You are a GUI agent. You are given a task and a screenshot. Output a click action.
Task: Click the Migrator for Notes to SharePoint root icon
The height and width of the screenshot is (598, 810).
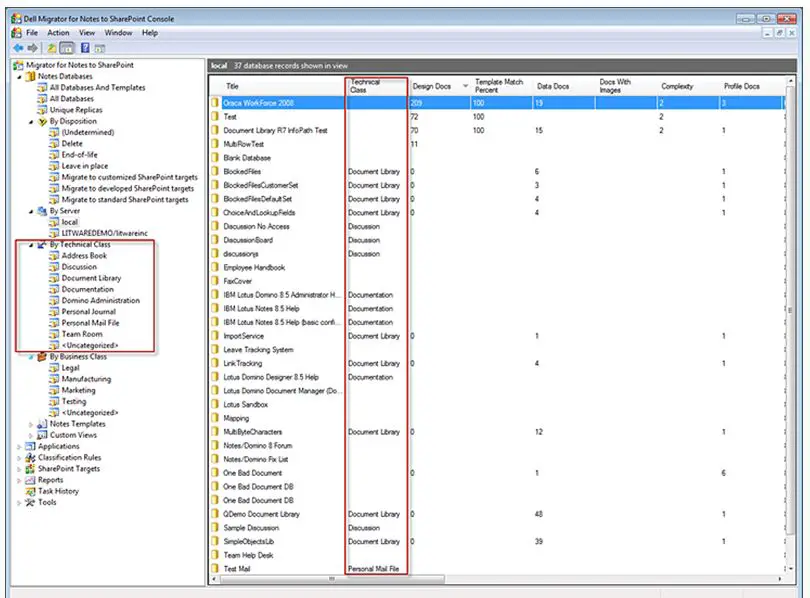tap(19, 65)
